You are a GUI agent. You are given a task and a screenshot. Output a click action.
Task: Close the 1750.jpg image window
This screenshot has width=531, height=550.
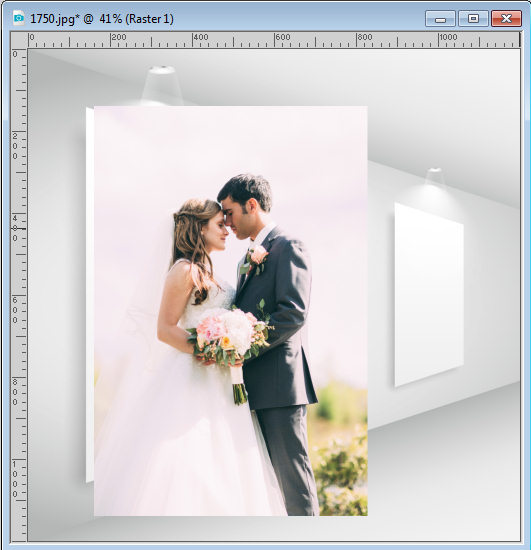[506, 18]
